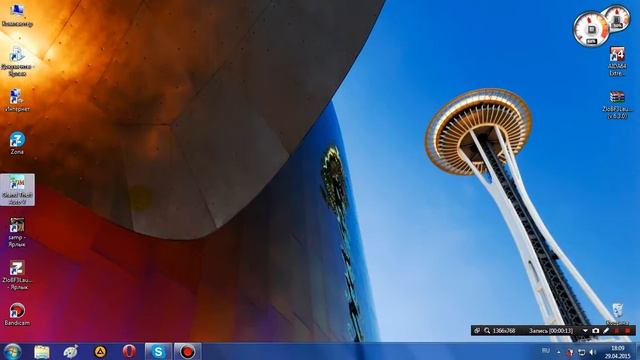640x360 pixels.
Task: Open the ZloBF3Lau... v.6.0.0 archive icon
Action: [x=617, y=104]
